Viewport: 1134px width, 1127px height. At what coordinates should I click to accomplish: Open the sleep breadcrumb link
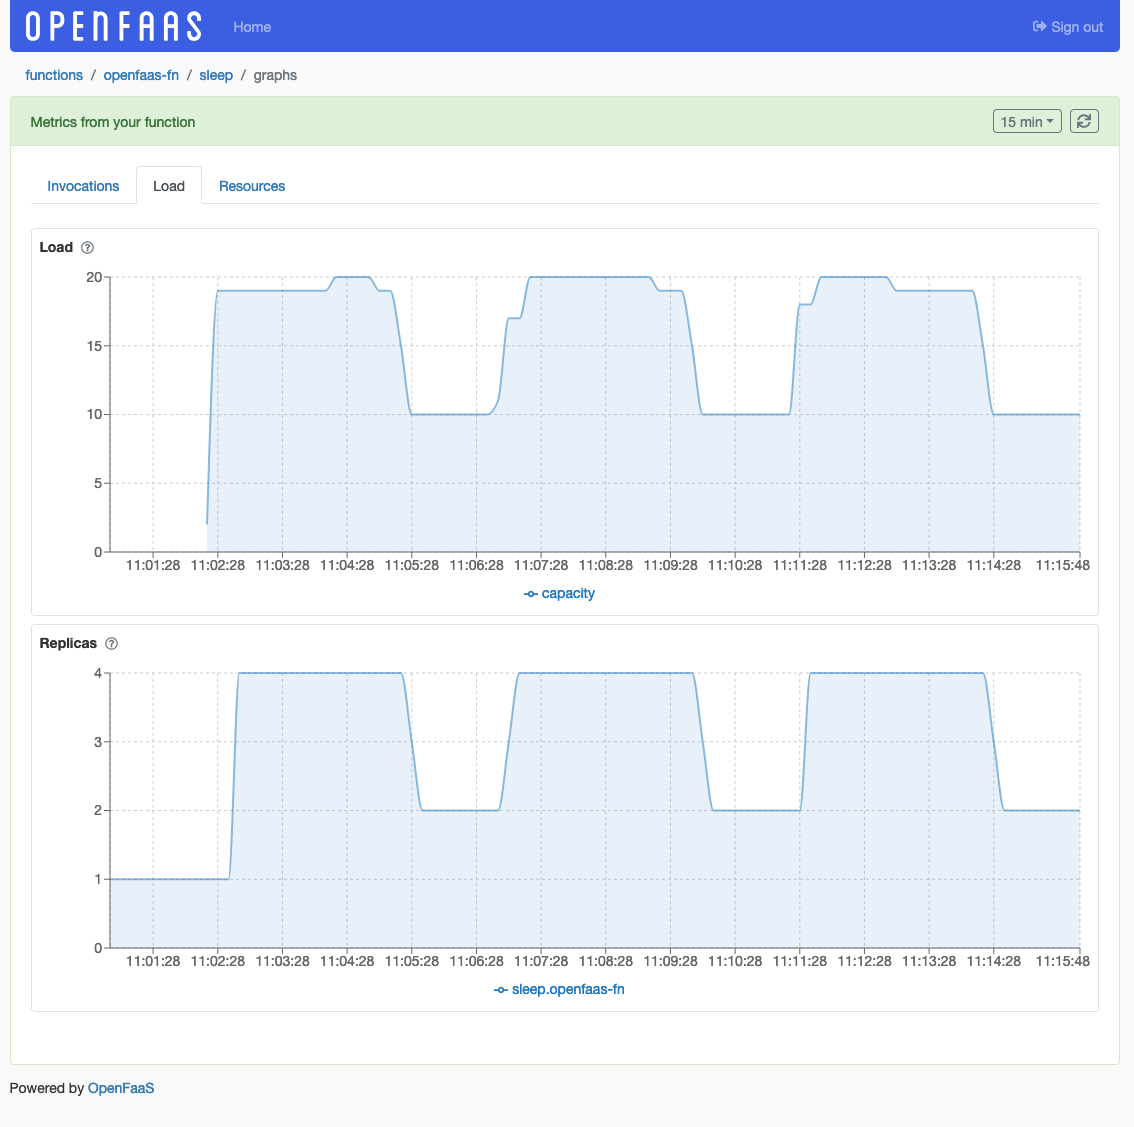click(216, 75)
